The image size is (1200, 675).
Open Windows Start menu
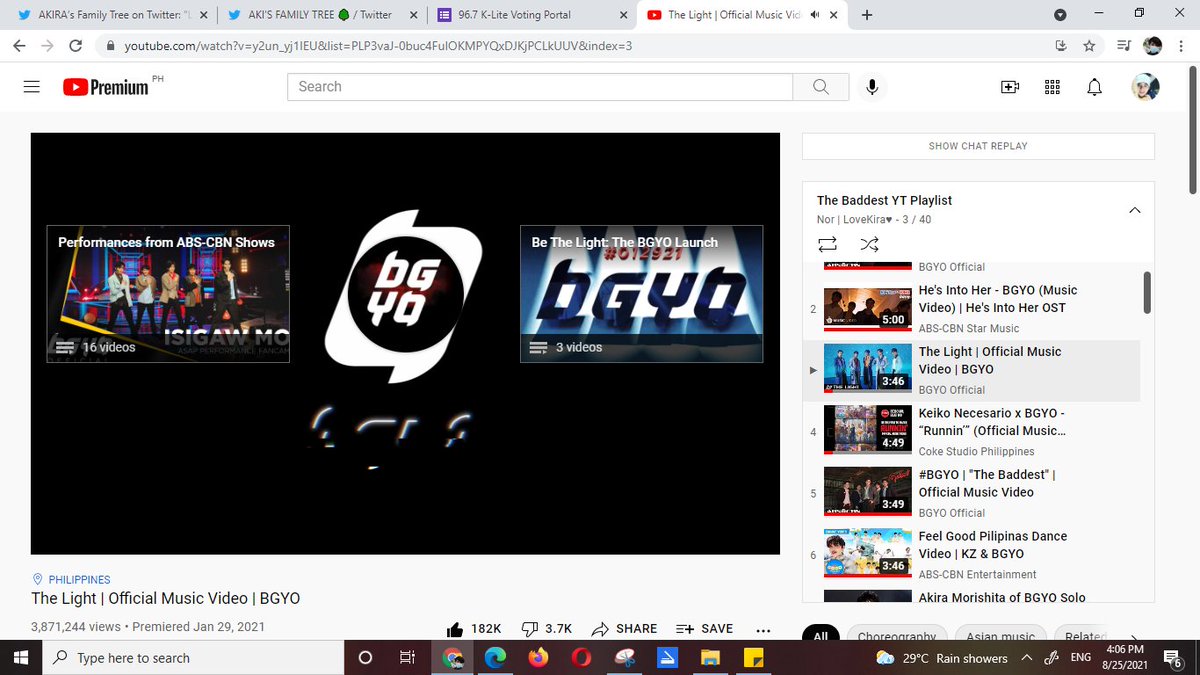20,658
